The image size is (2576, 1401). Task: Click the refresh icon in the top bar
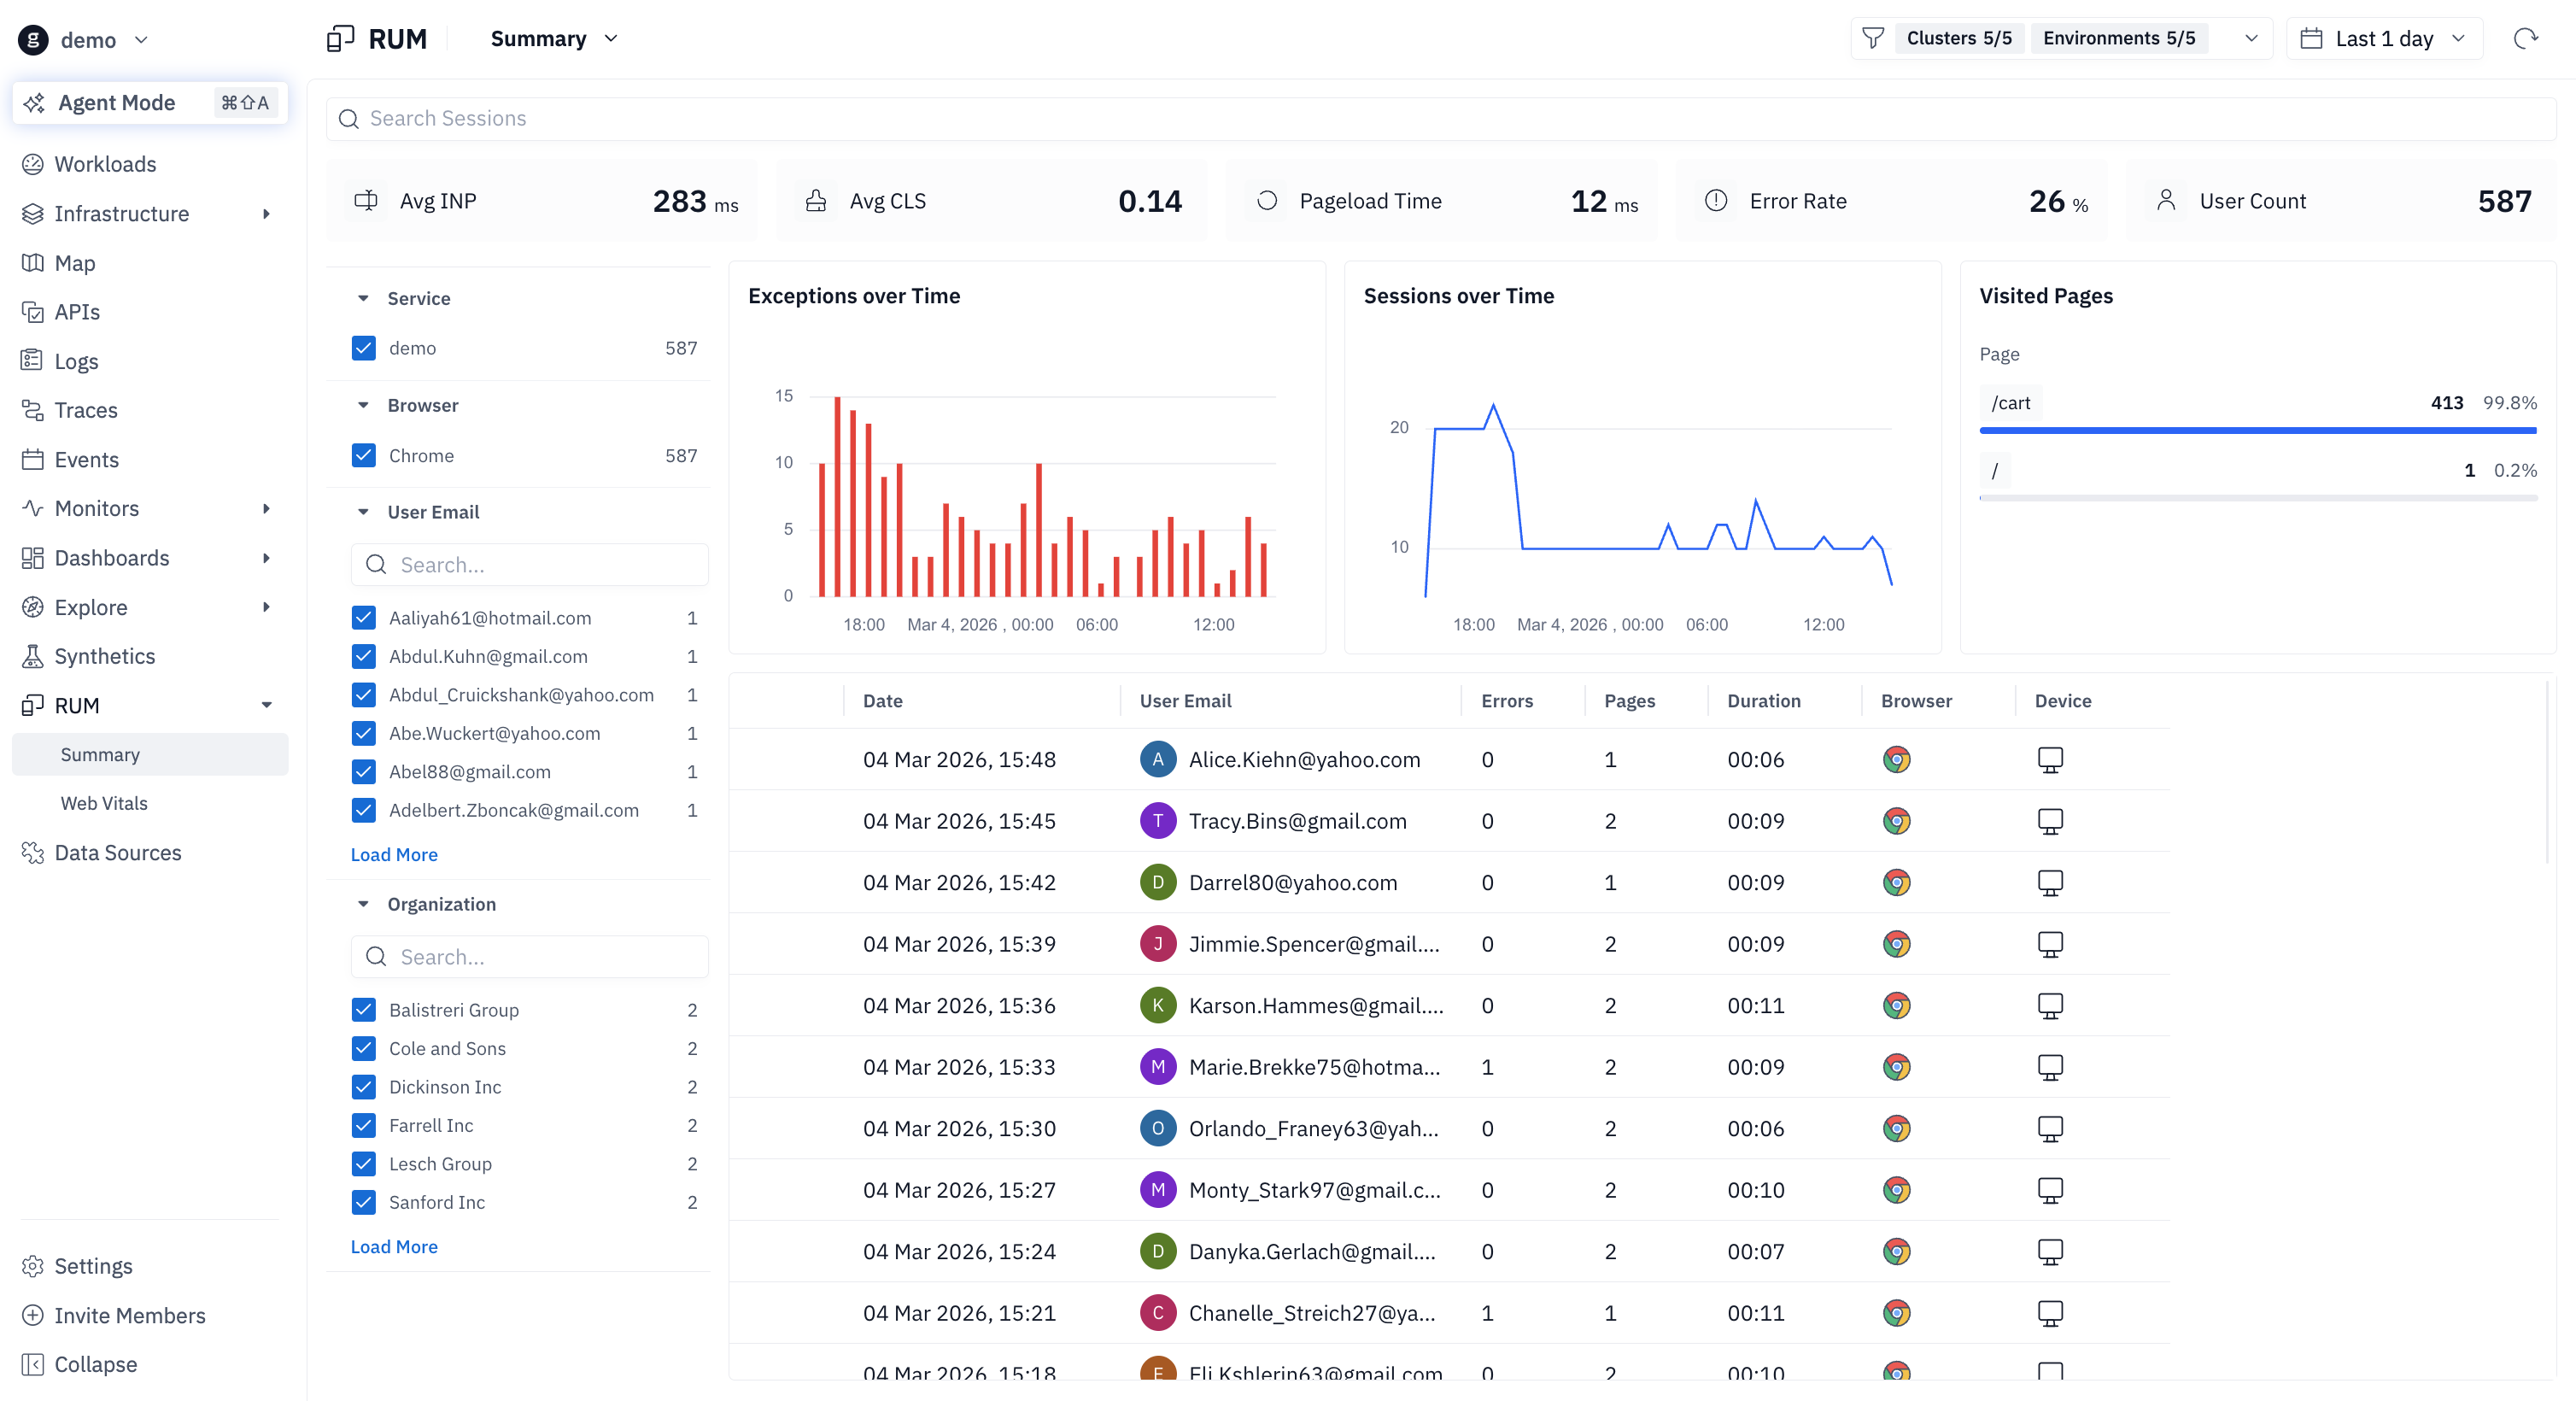click(2525, 38)
